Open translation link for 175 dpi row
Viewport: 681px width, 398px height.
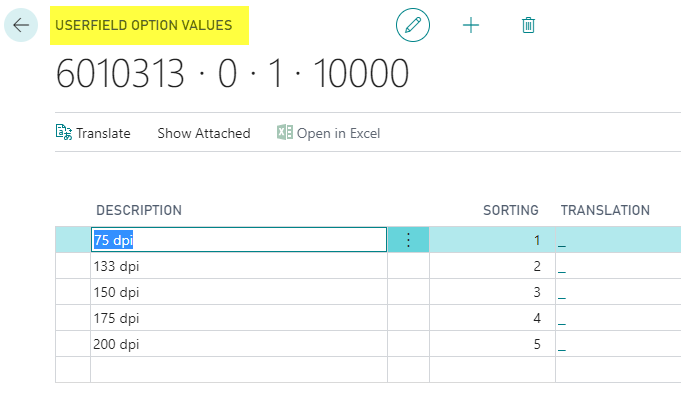(x=562, y=324)
